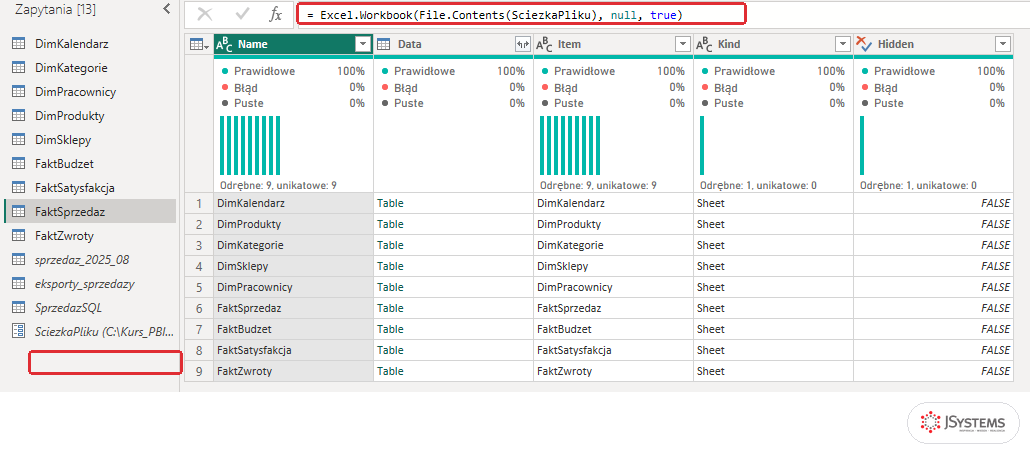Click Data column table type icon
1030x454 pixels.
(384, 44)
